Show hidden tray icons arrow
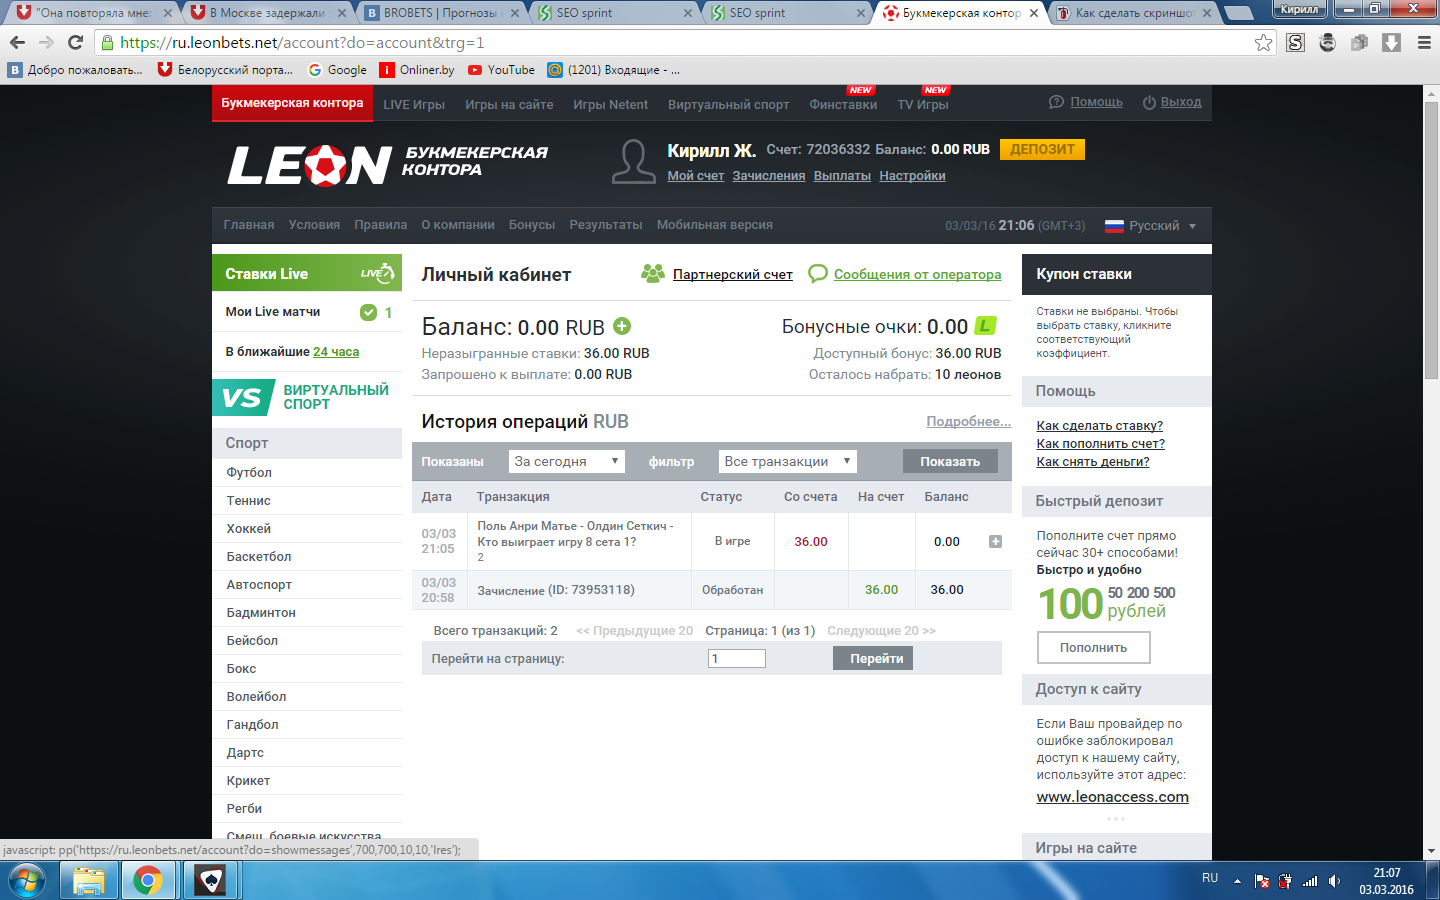1440x900 pixels. 1237,881
